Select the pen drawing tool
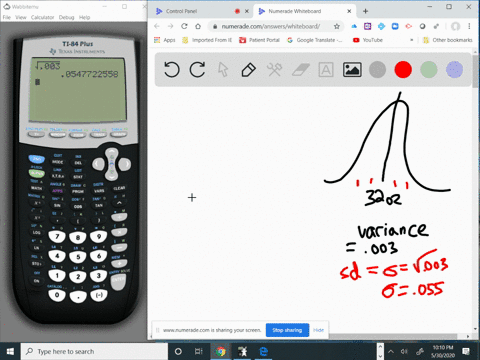 click(248, 70)
